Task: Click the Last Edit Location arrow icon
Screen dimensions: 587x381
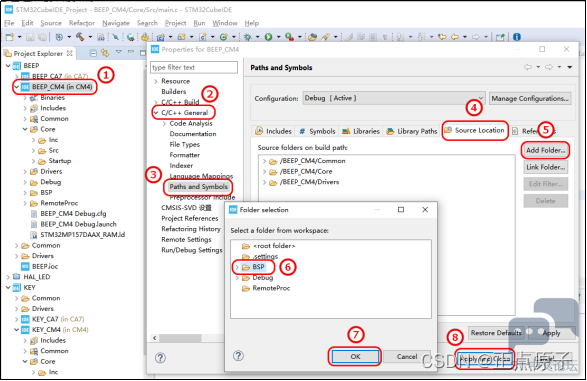Action: [x=442, y=37]
